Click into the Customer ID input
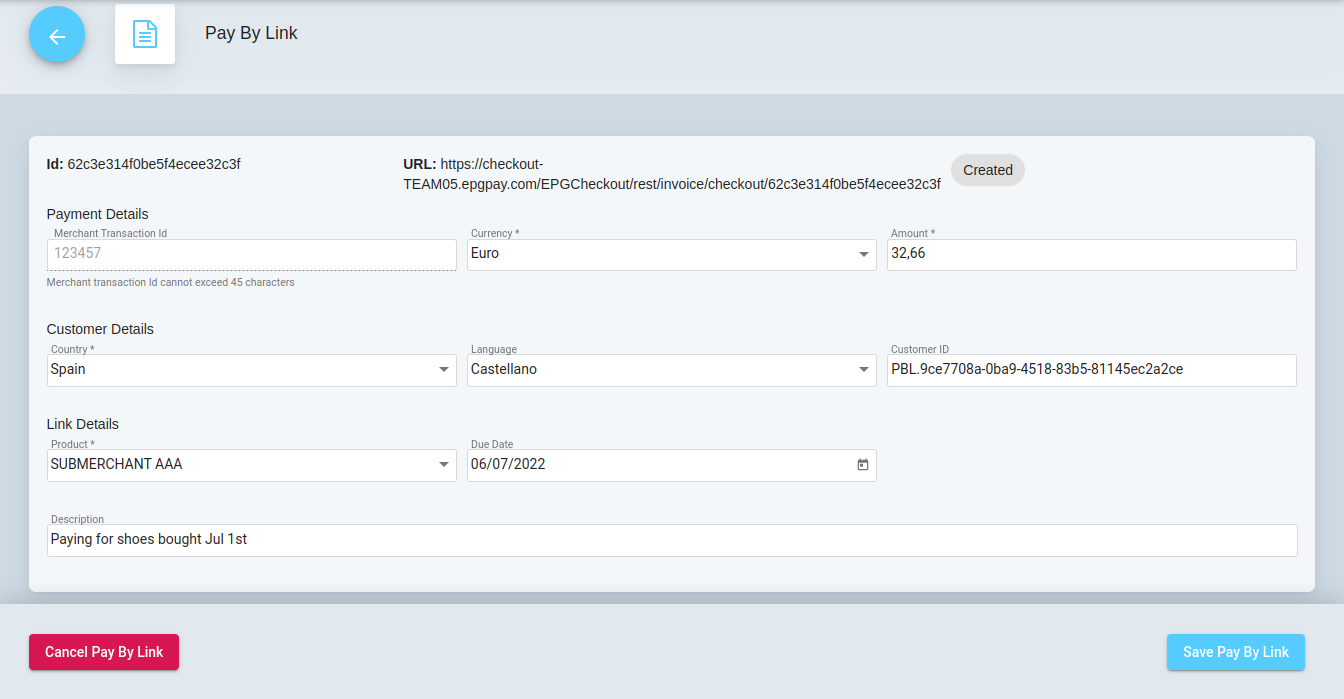1344x699 pixels. click(1090, 370)
